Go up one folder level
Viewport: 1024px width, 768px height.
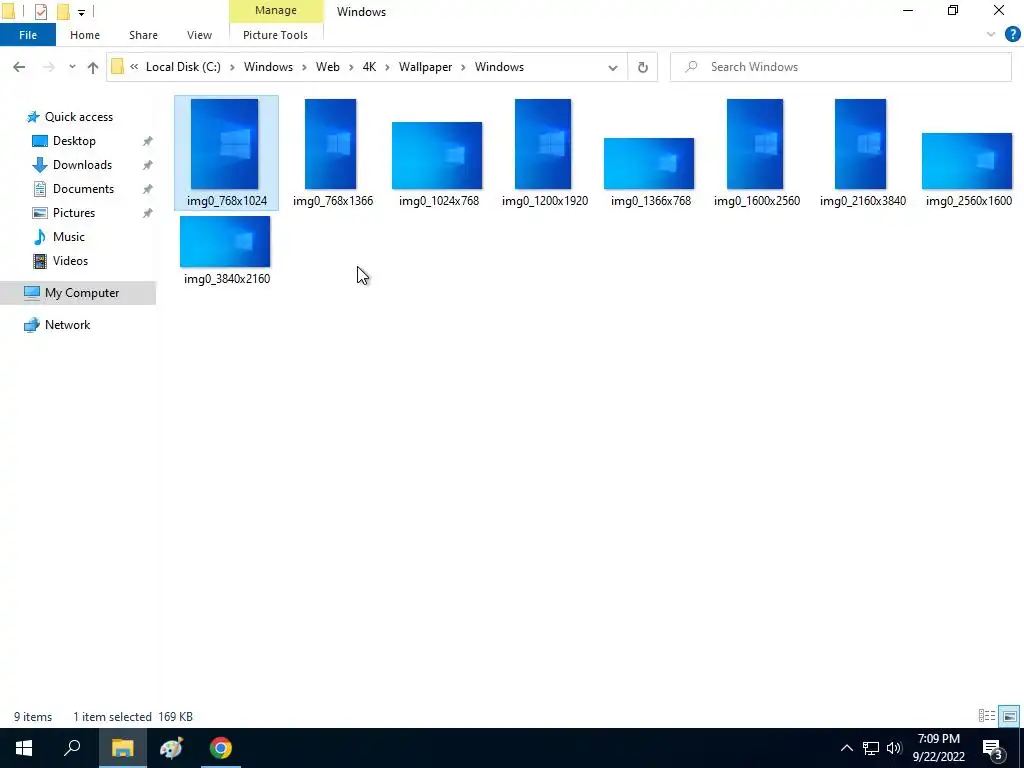(93, 67)
